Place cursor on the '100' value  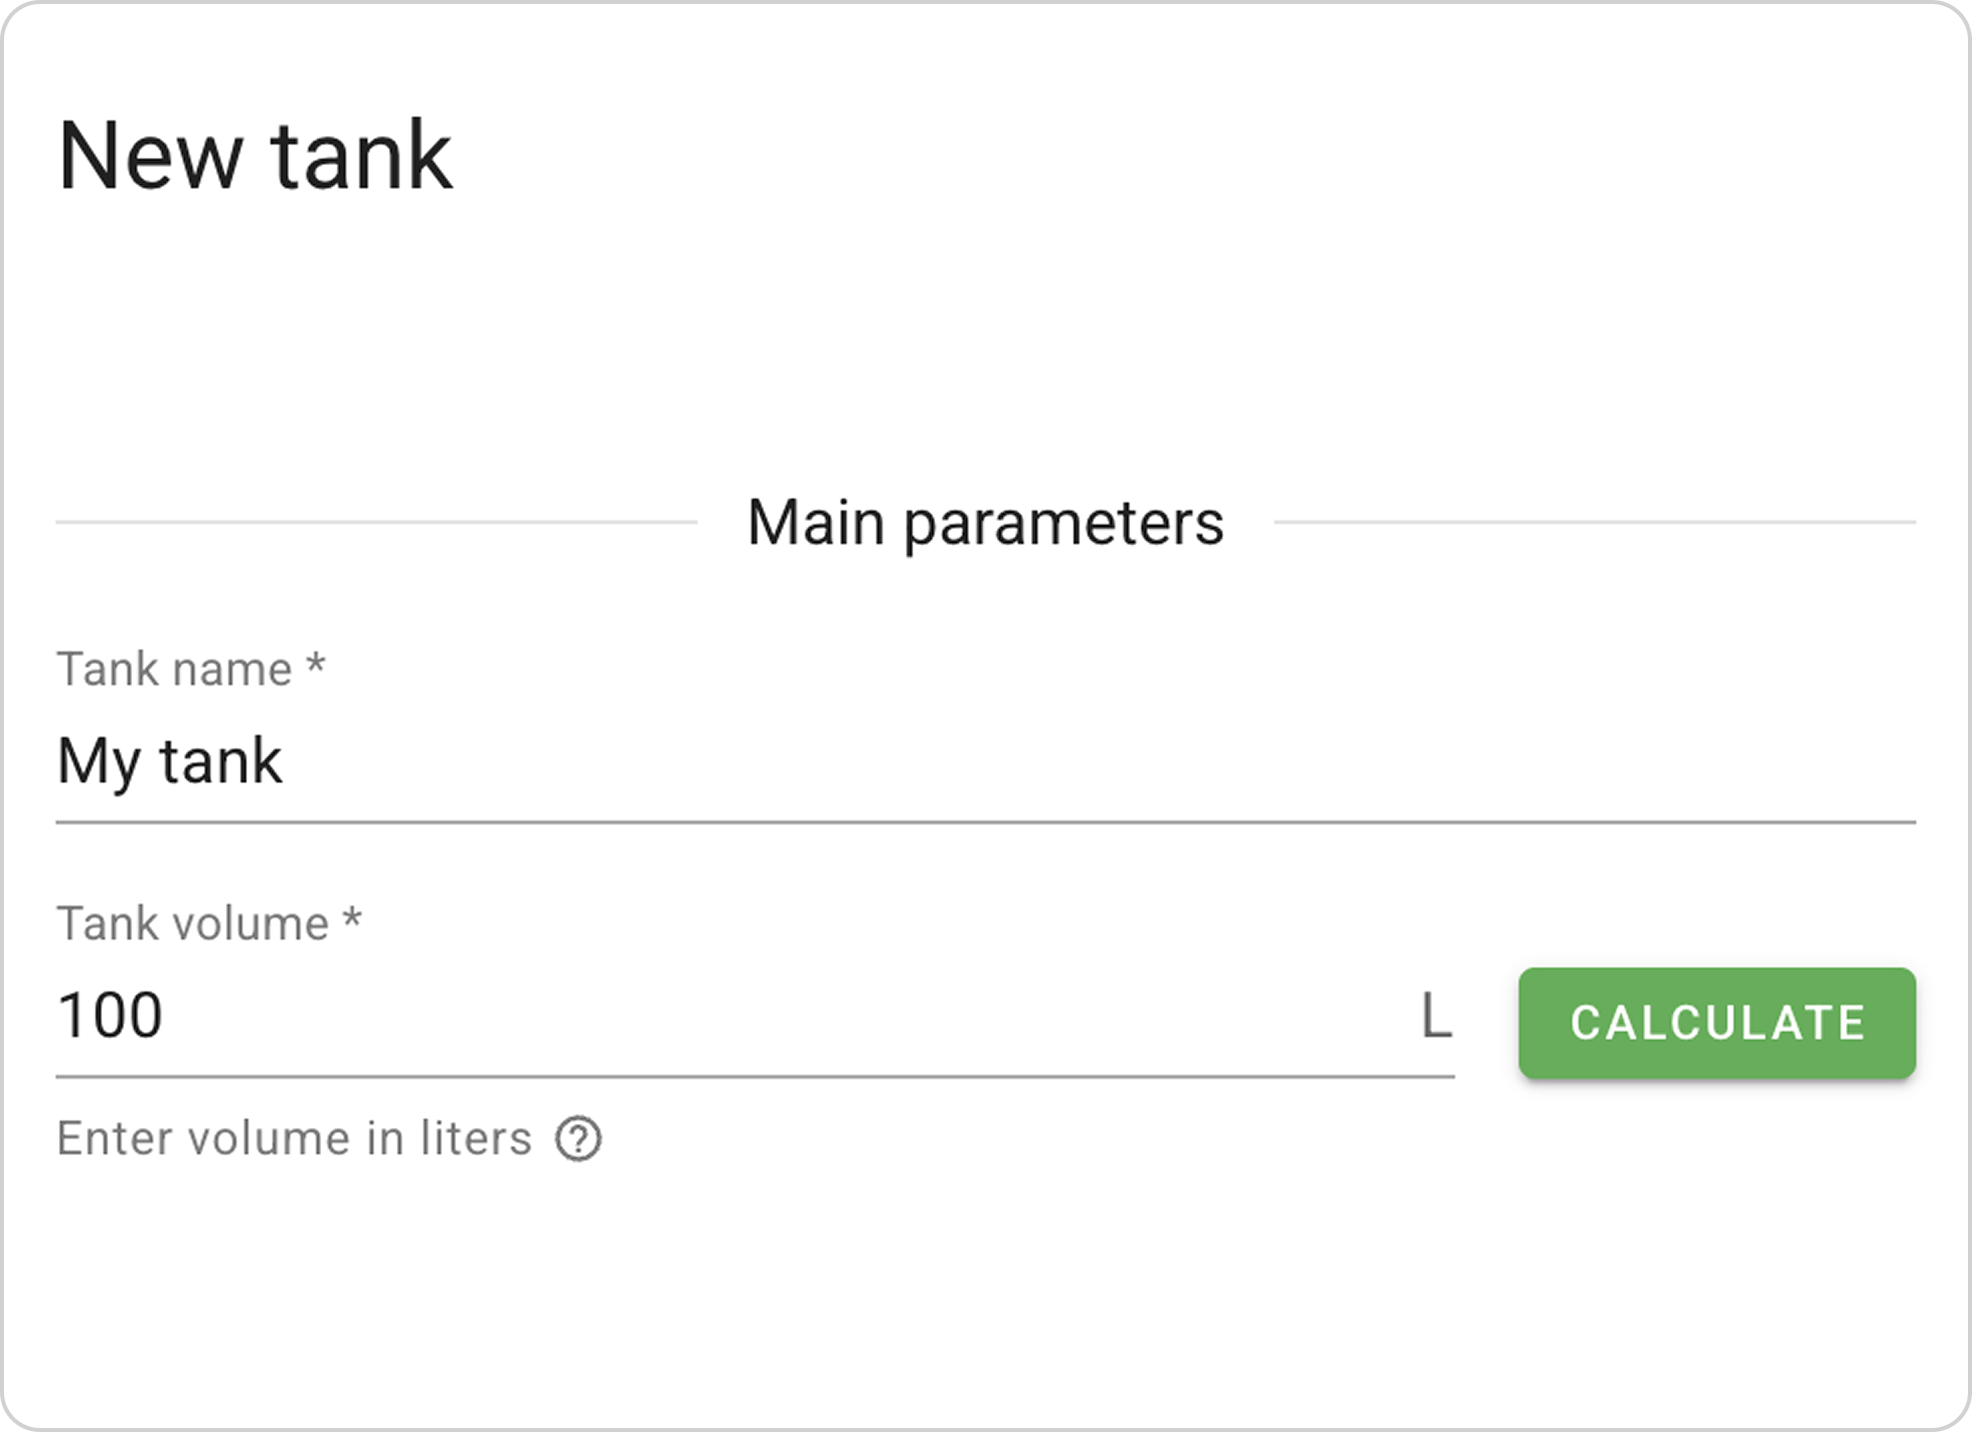pos(110,1016)
